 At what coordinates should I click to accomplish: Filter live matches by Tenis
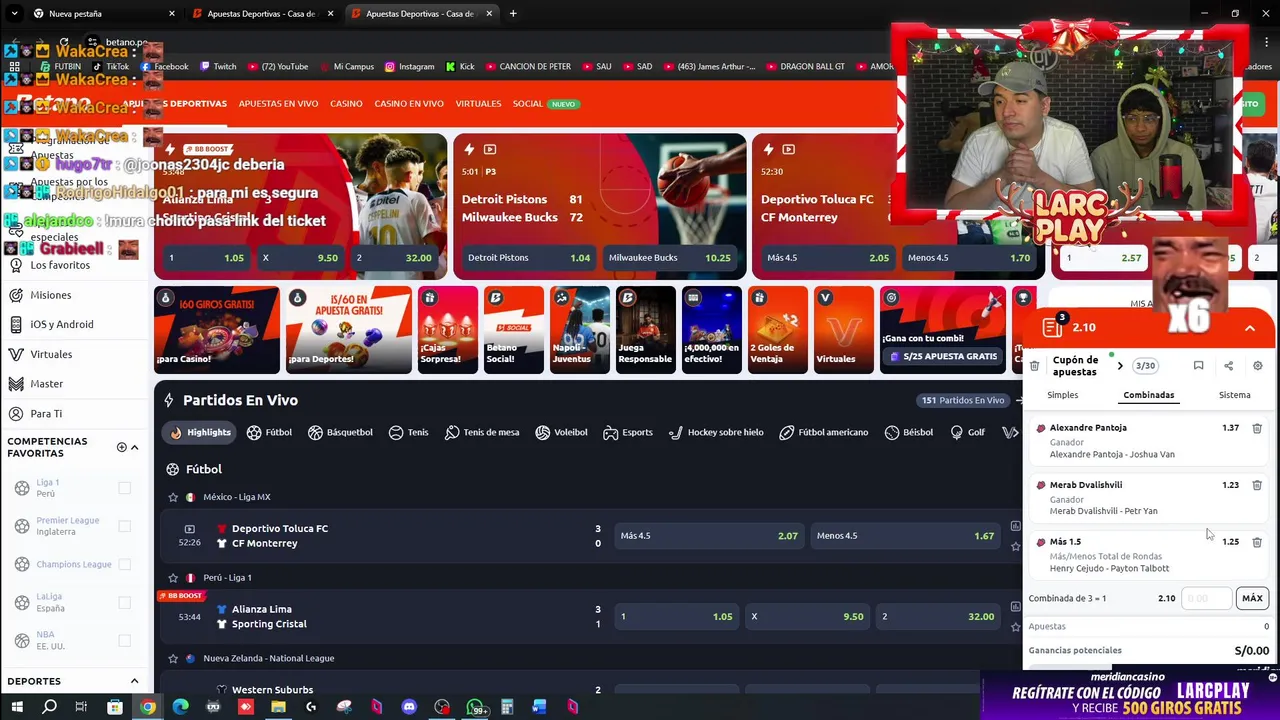(x=408, y=432)
